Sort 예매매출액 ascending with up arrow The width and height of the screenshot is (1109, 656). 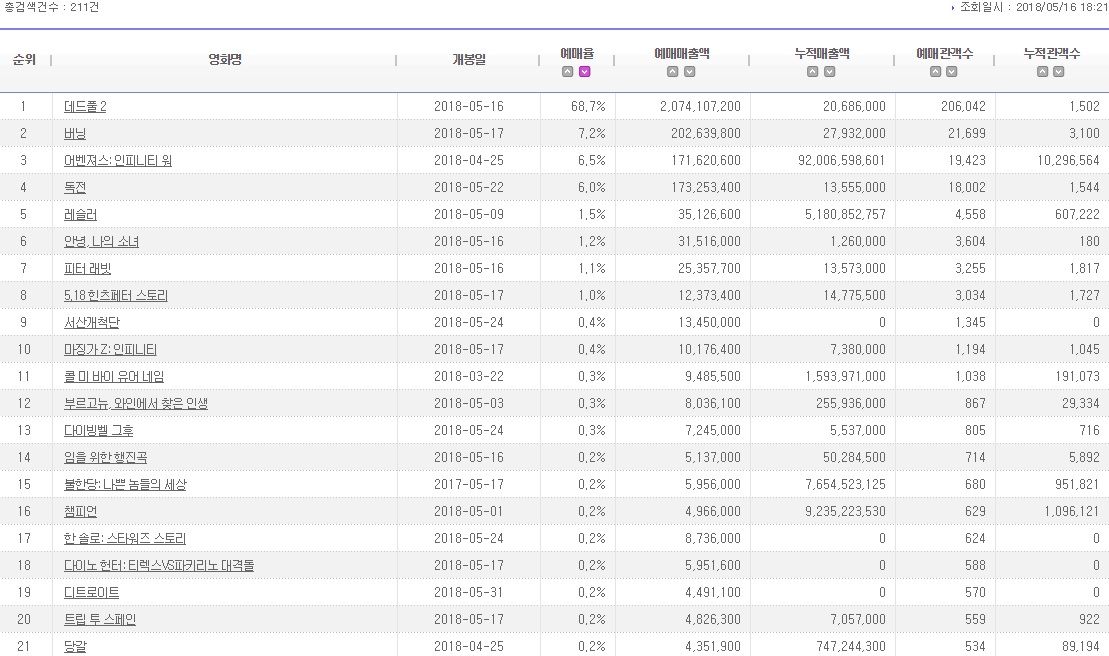point(673,72)
